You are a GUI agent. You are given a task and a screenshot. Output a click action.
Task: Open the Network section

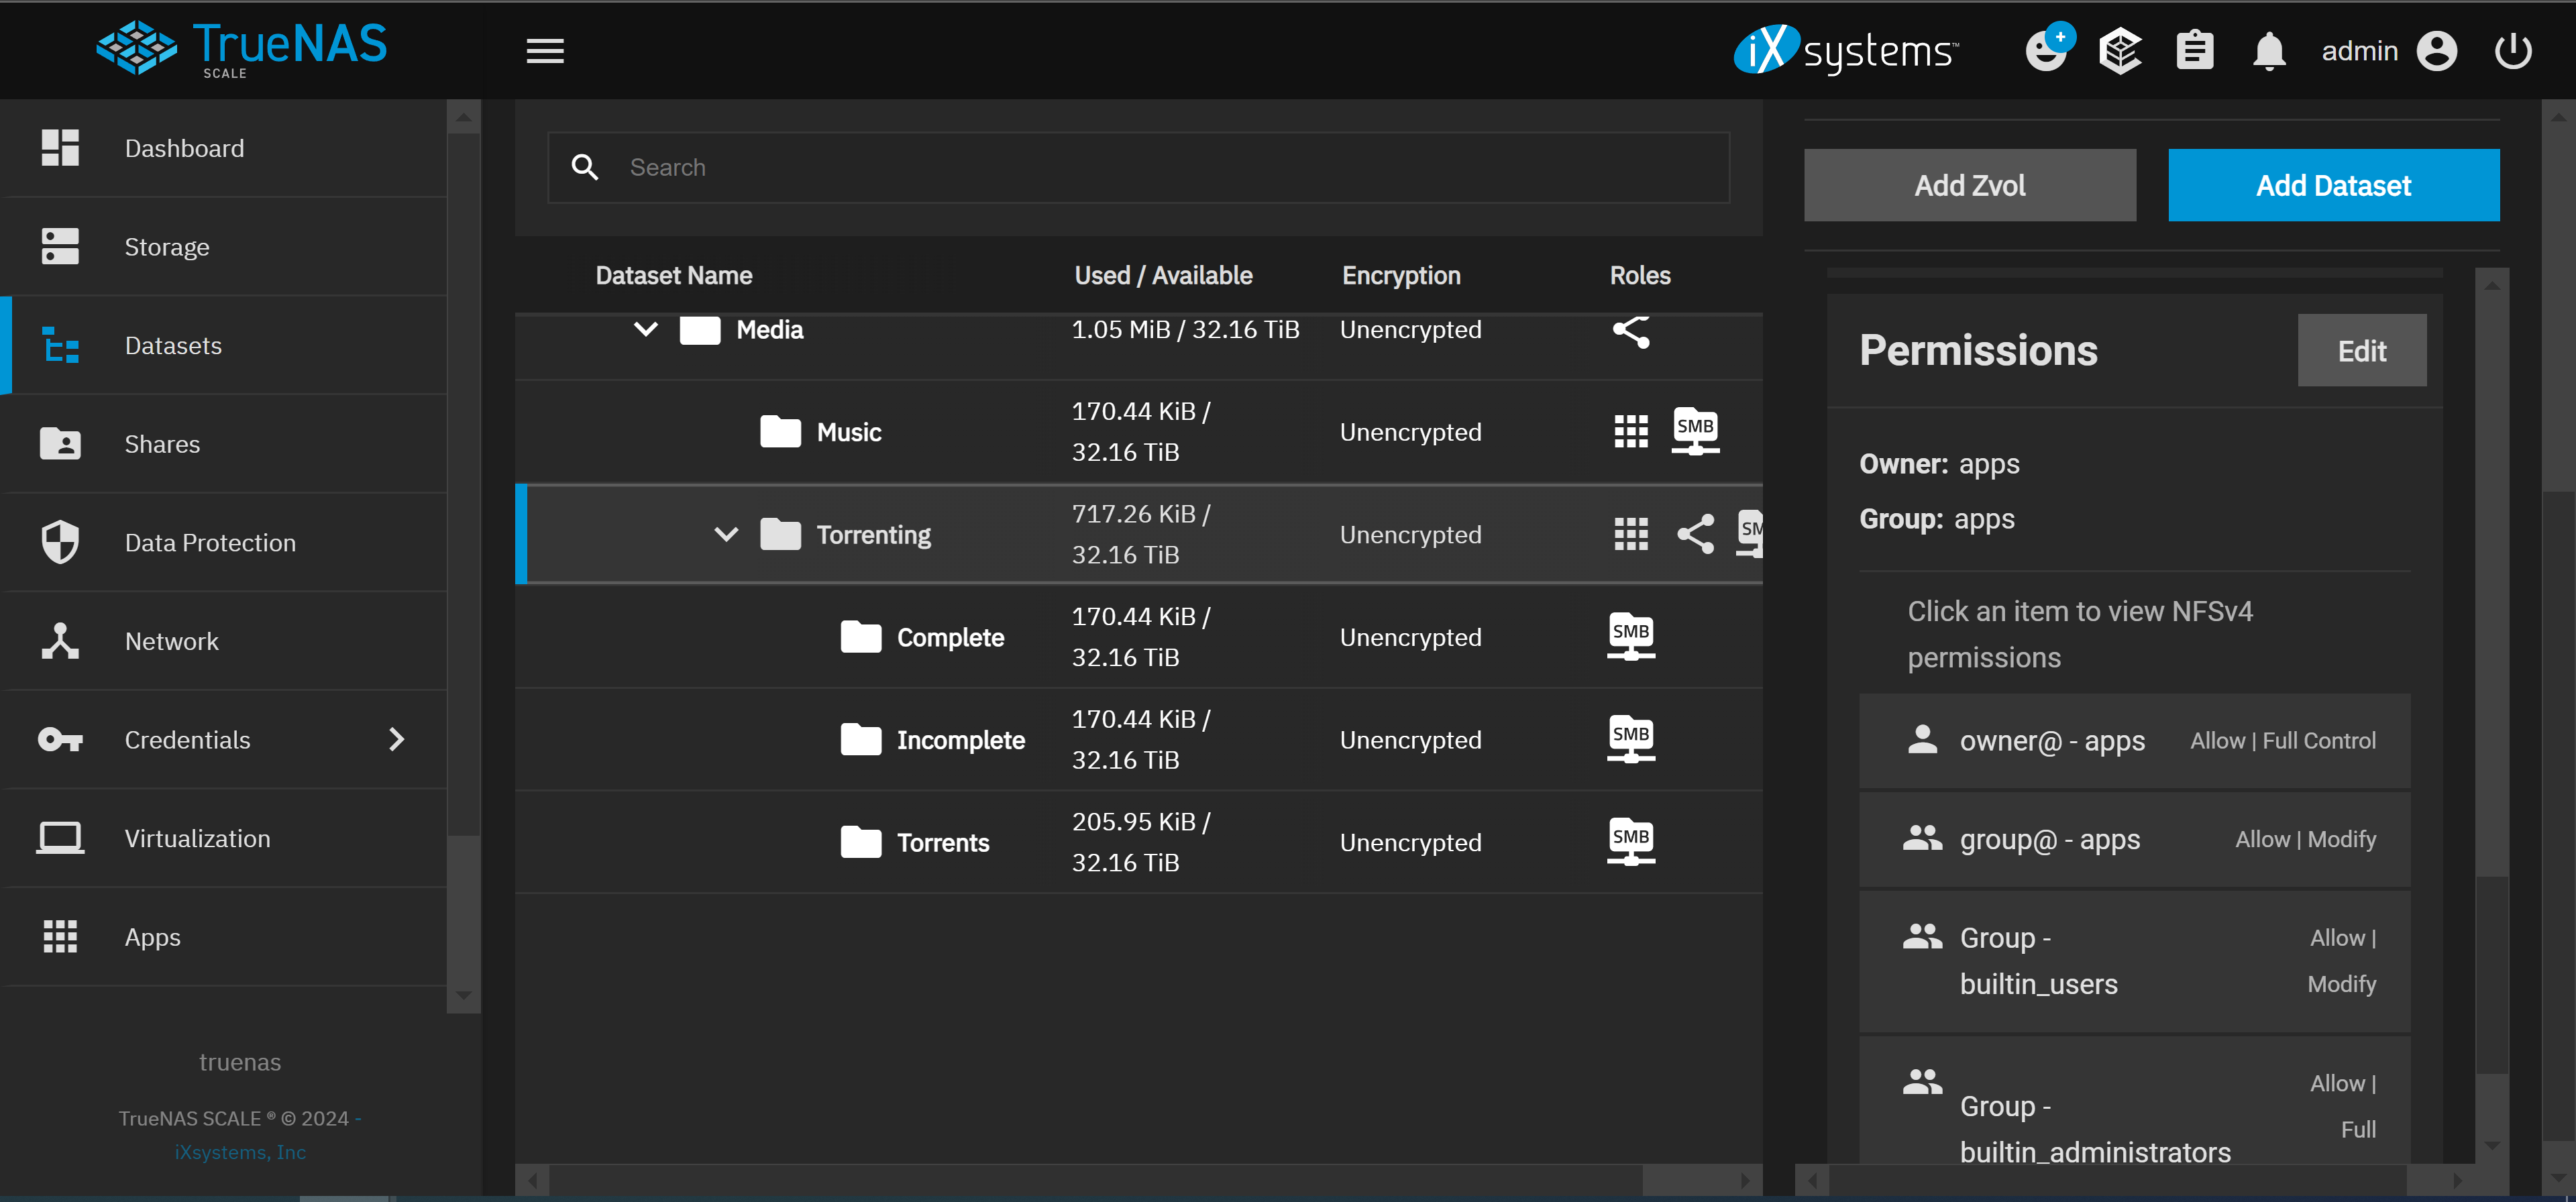171,641
